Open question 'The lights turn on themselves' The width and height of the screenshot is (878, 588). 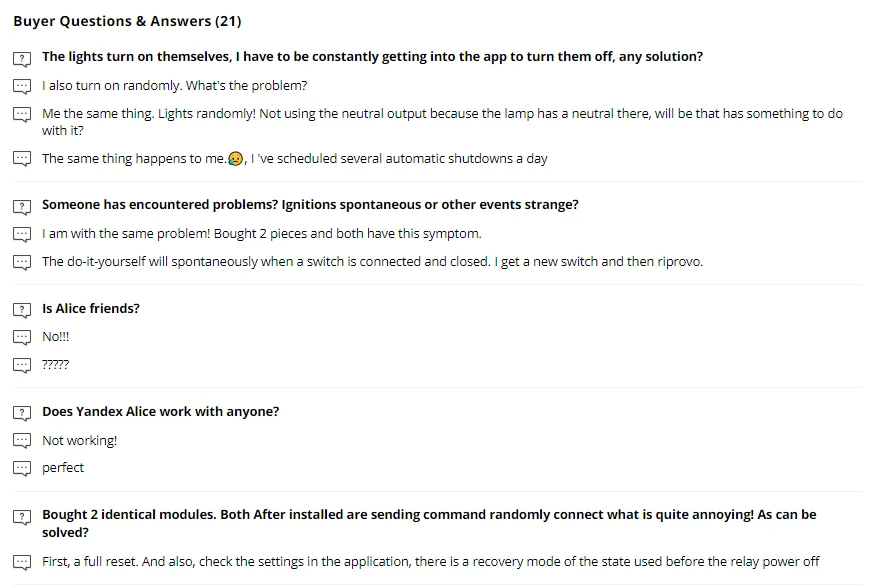coord(372,57)
